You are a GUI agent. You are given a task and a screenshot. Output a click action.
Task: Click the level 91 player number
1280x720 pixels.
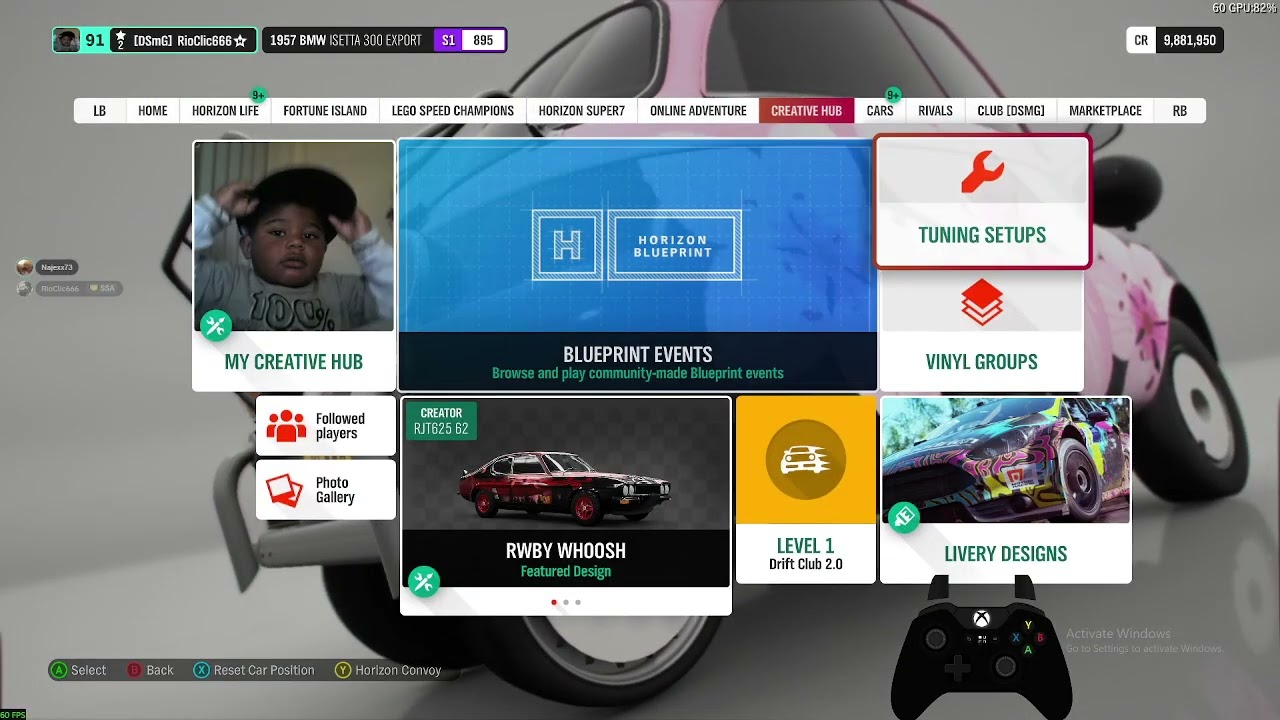[x=95, y=40]
